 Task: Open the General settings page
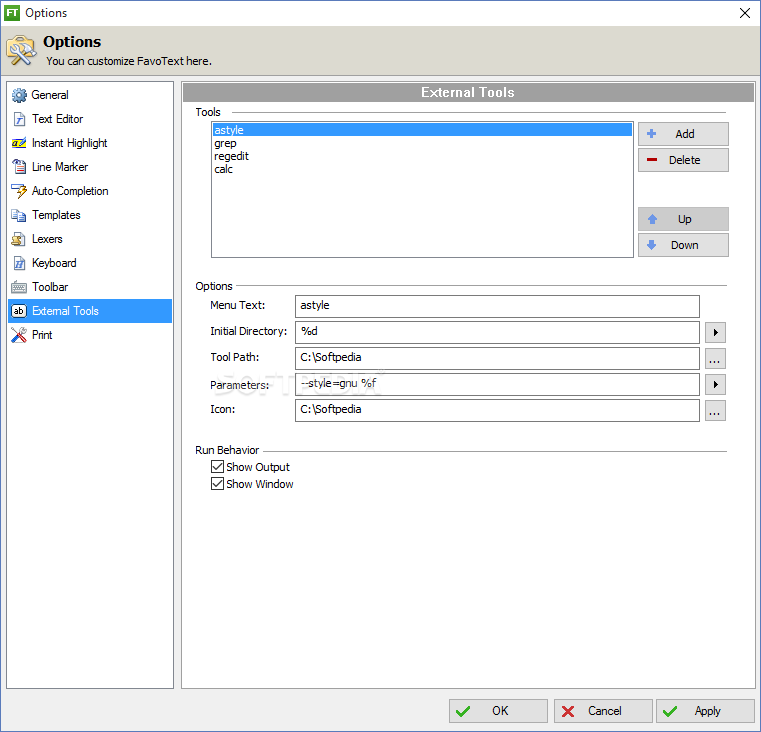pyautogui.click(x=90, y=95)
